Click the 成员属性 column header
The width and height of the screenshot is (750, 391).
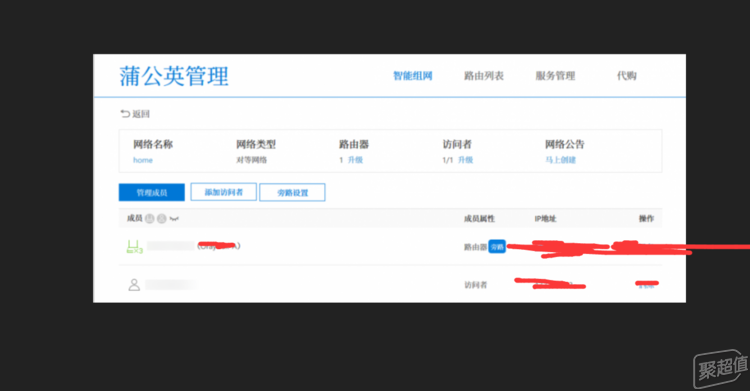pyautogui.click(x=479, y=219)
